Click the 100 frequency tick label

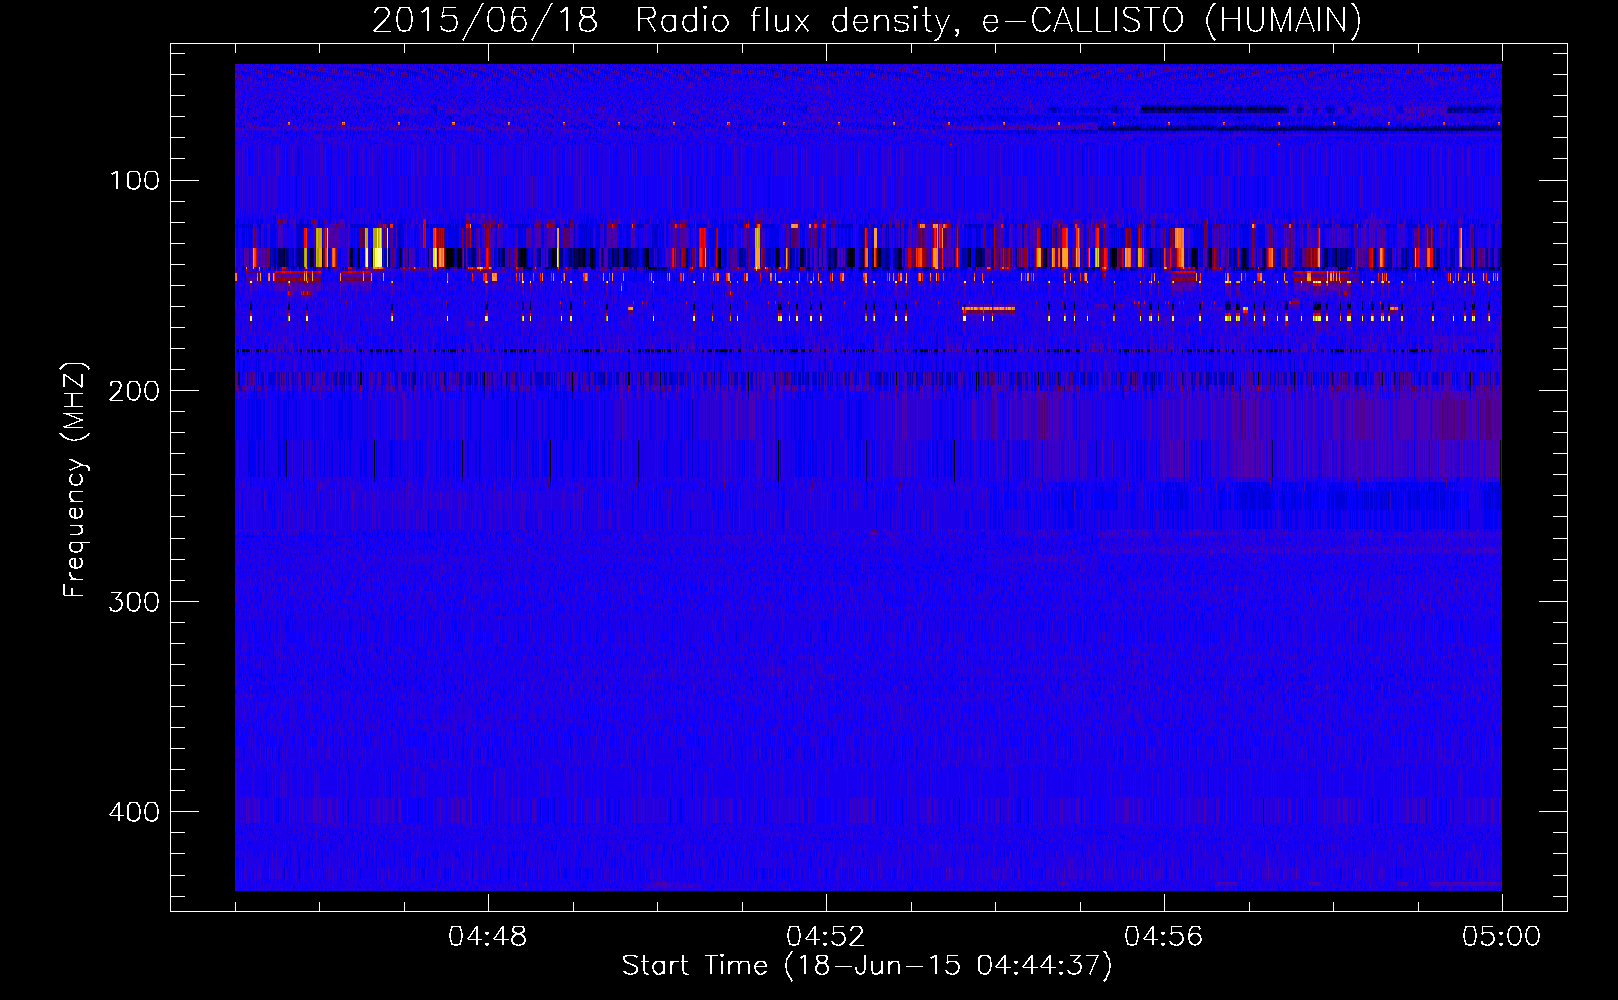click(135, 181)
